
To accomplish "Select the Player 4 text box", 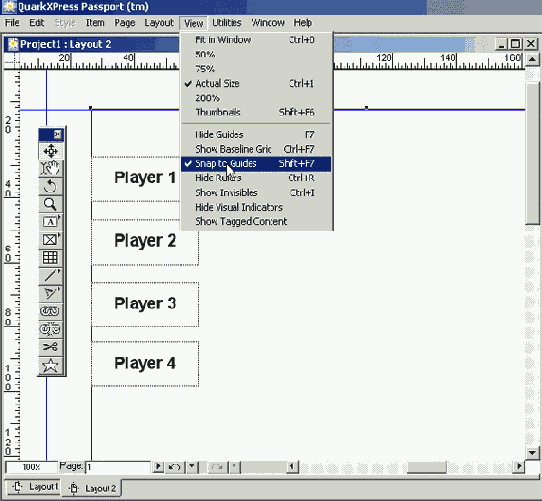I will (x=145, y=364).
